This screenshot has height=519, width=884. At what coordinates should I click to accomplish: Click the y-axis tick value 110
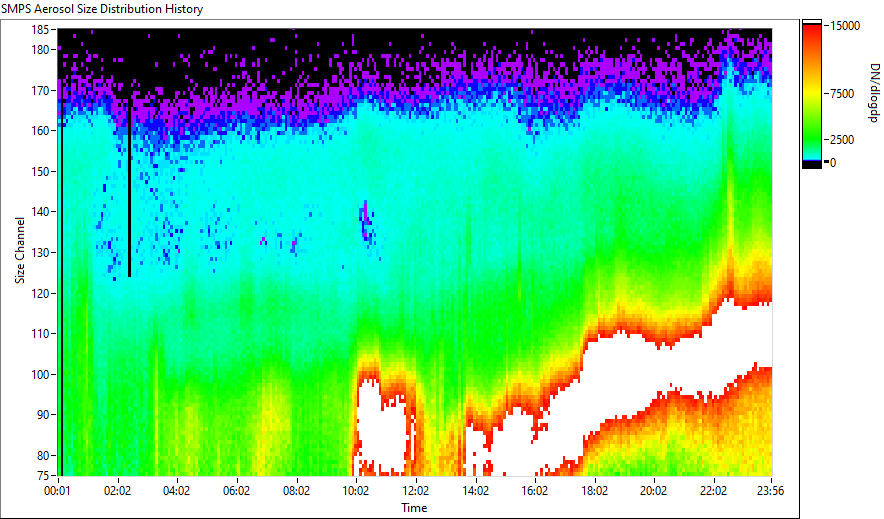pyautogui.click(x=40, y=334)
